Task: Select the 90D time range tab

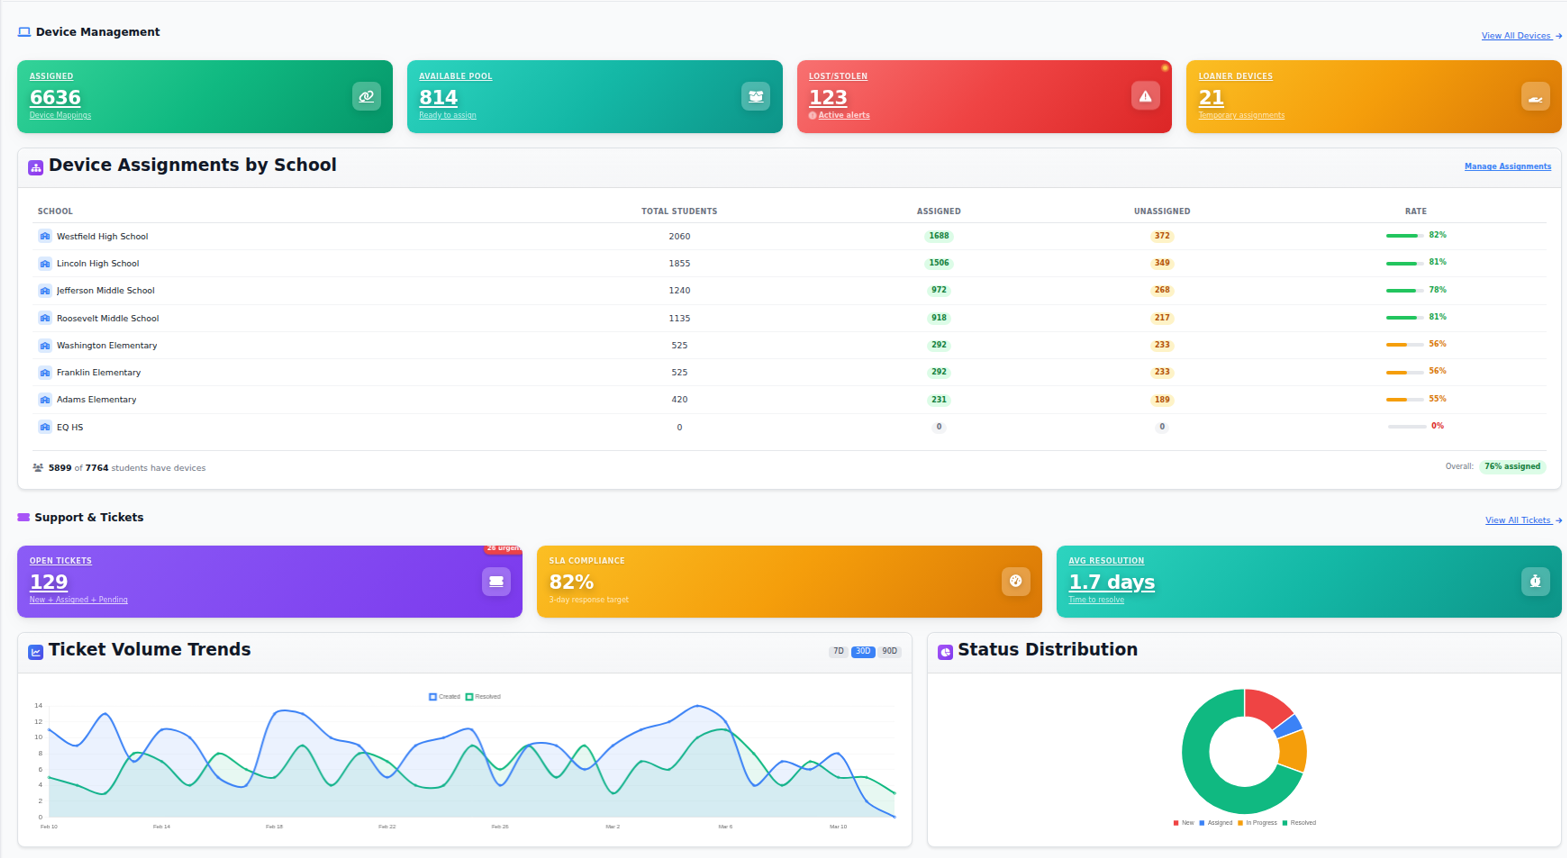Action: point(889,651)
